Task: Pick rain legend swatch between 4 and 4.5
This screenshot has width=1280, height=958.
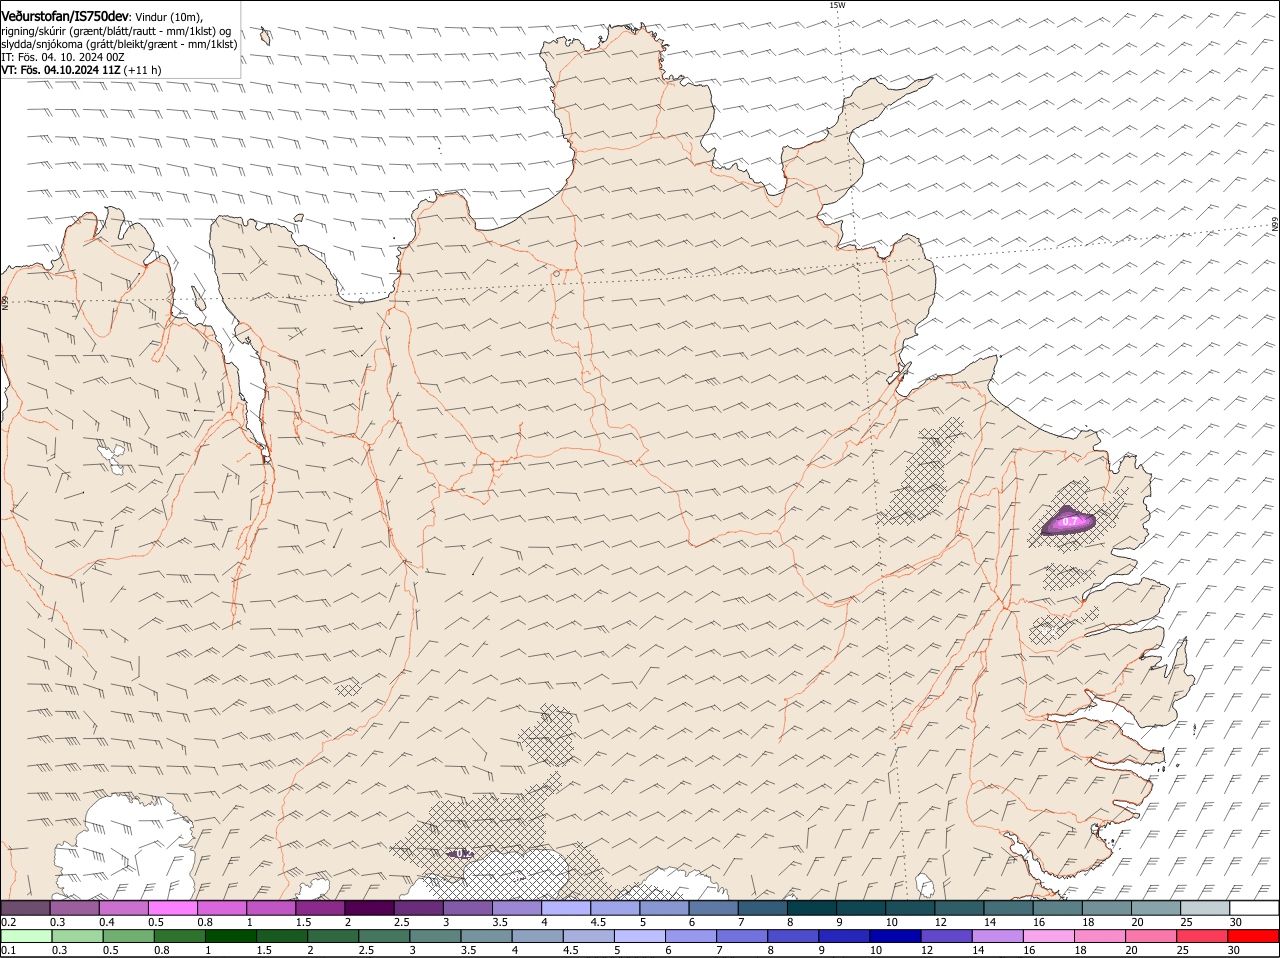Action: click(x=537, y=936)
